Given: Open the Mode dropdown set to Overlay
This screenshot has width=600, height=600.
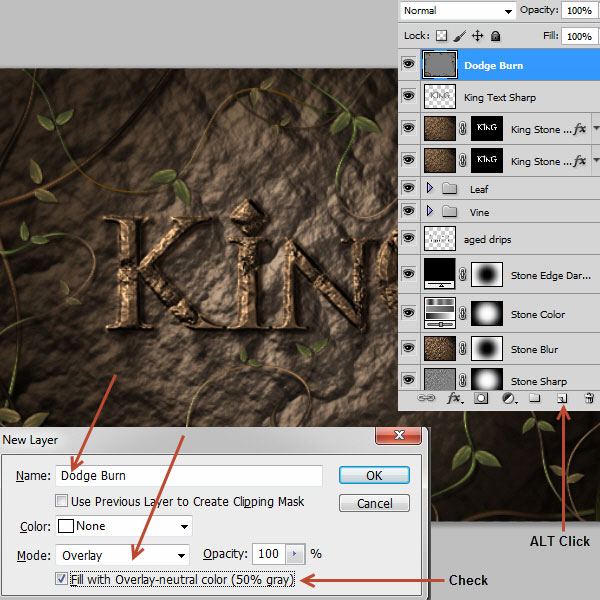Looking at the screenshot, I should pyautogui.click(x=122, y=555).
